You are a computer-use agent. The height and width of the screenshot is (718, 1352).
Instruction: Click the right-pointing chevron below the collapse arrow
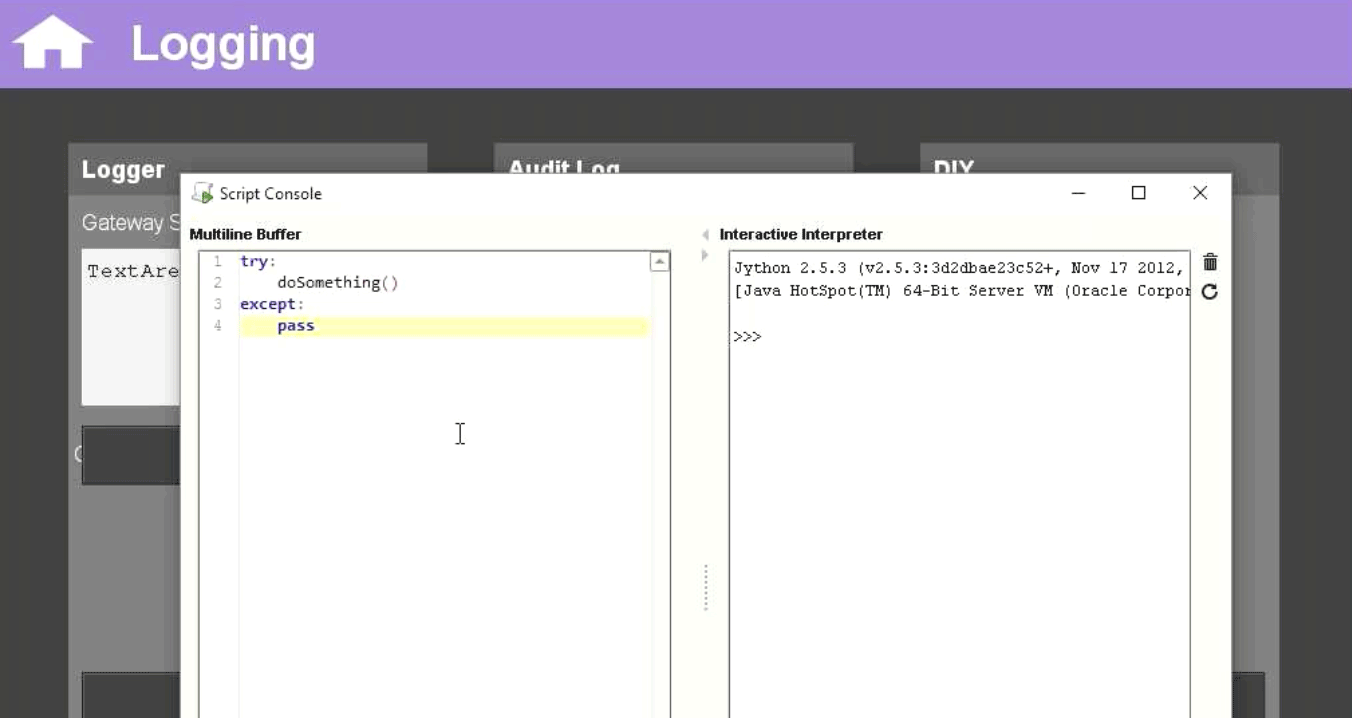pyautogui.click(x=707, y=253)
